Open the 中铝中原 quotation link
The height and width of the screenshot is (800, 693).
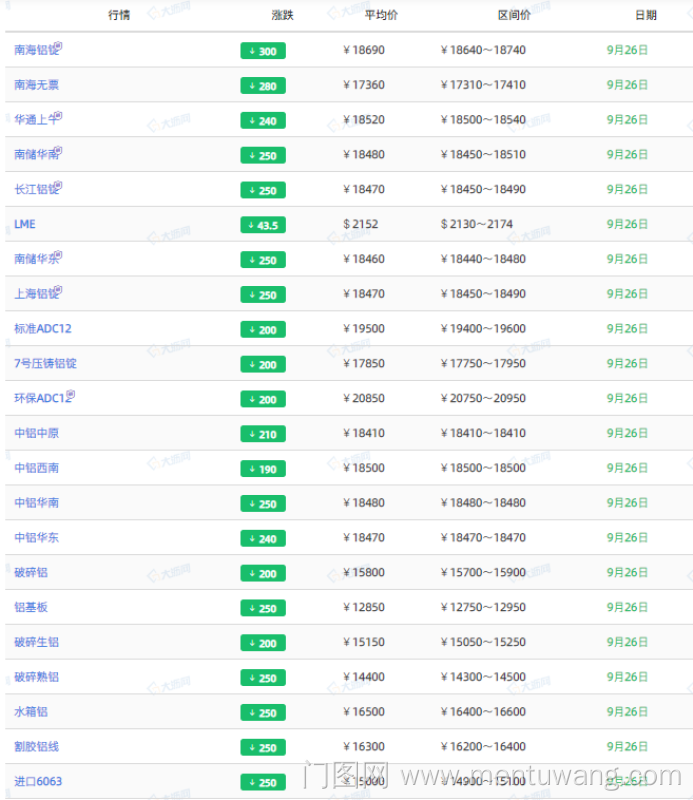(x=36, y=433)
